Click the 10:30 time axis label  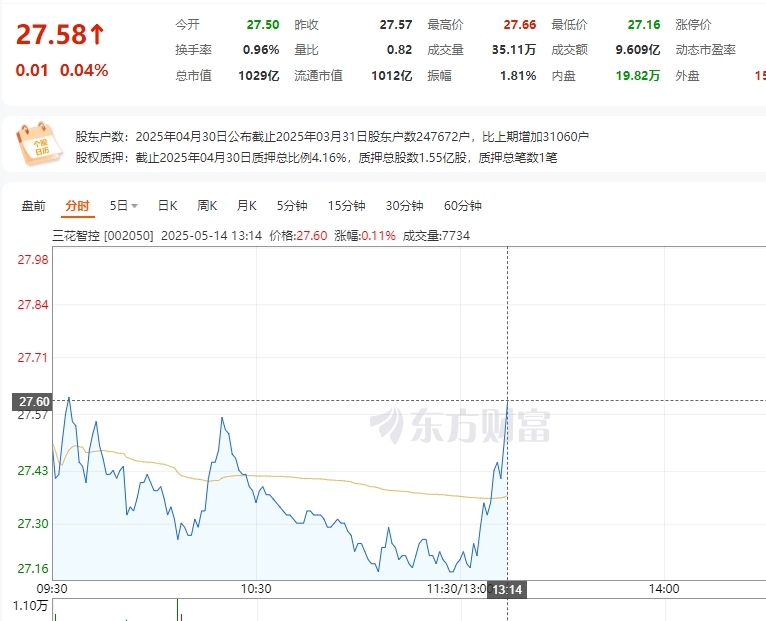coord(256,589)
